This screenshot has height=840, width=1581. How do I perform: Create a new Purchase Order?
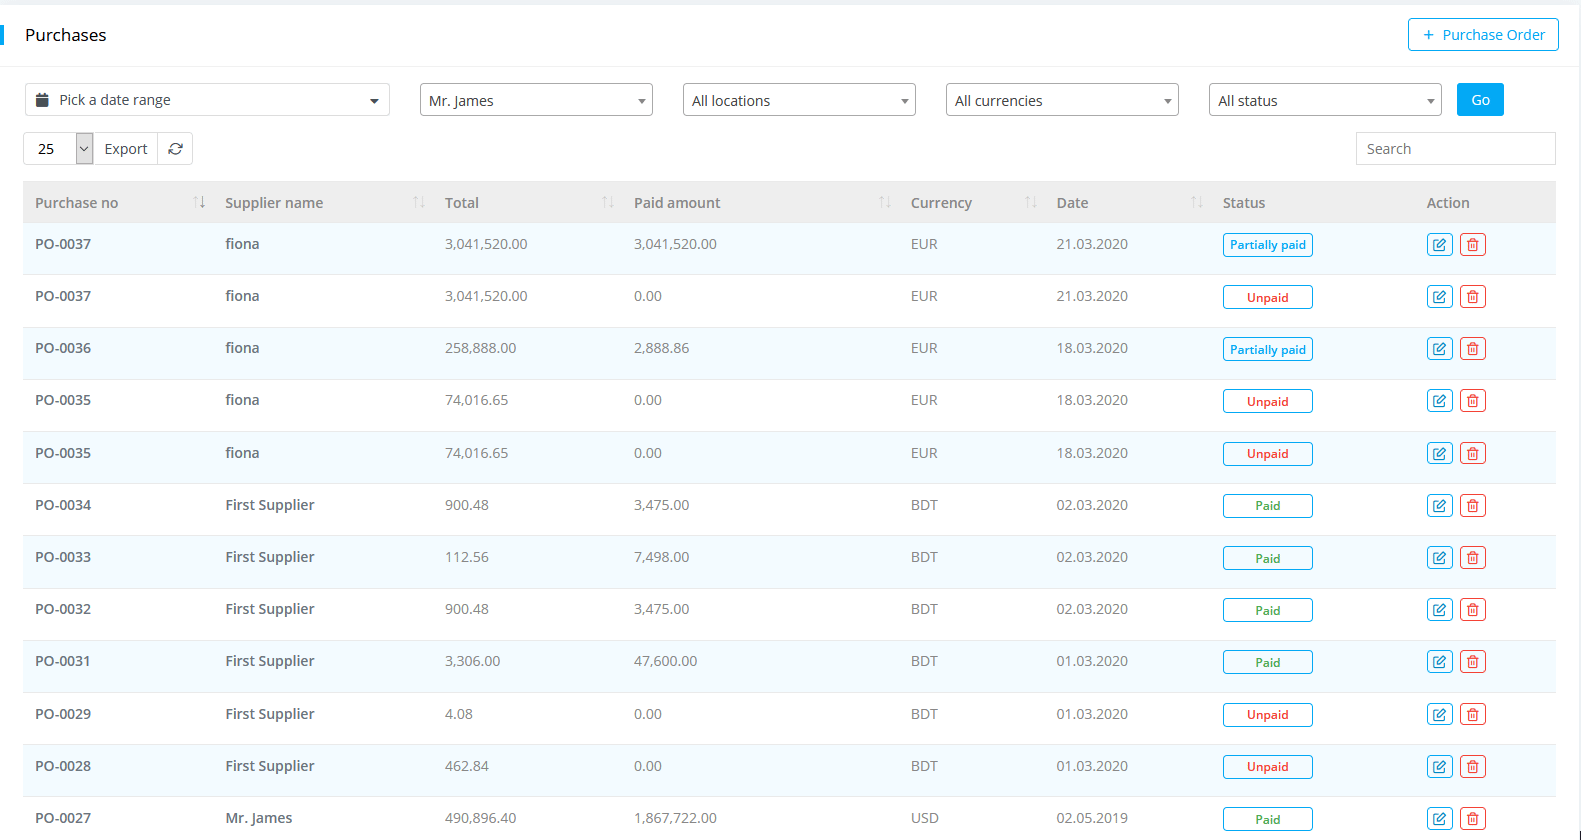[x=1483, y=35]
